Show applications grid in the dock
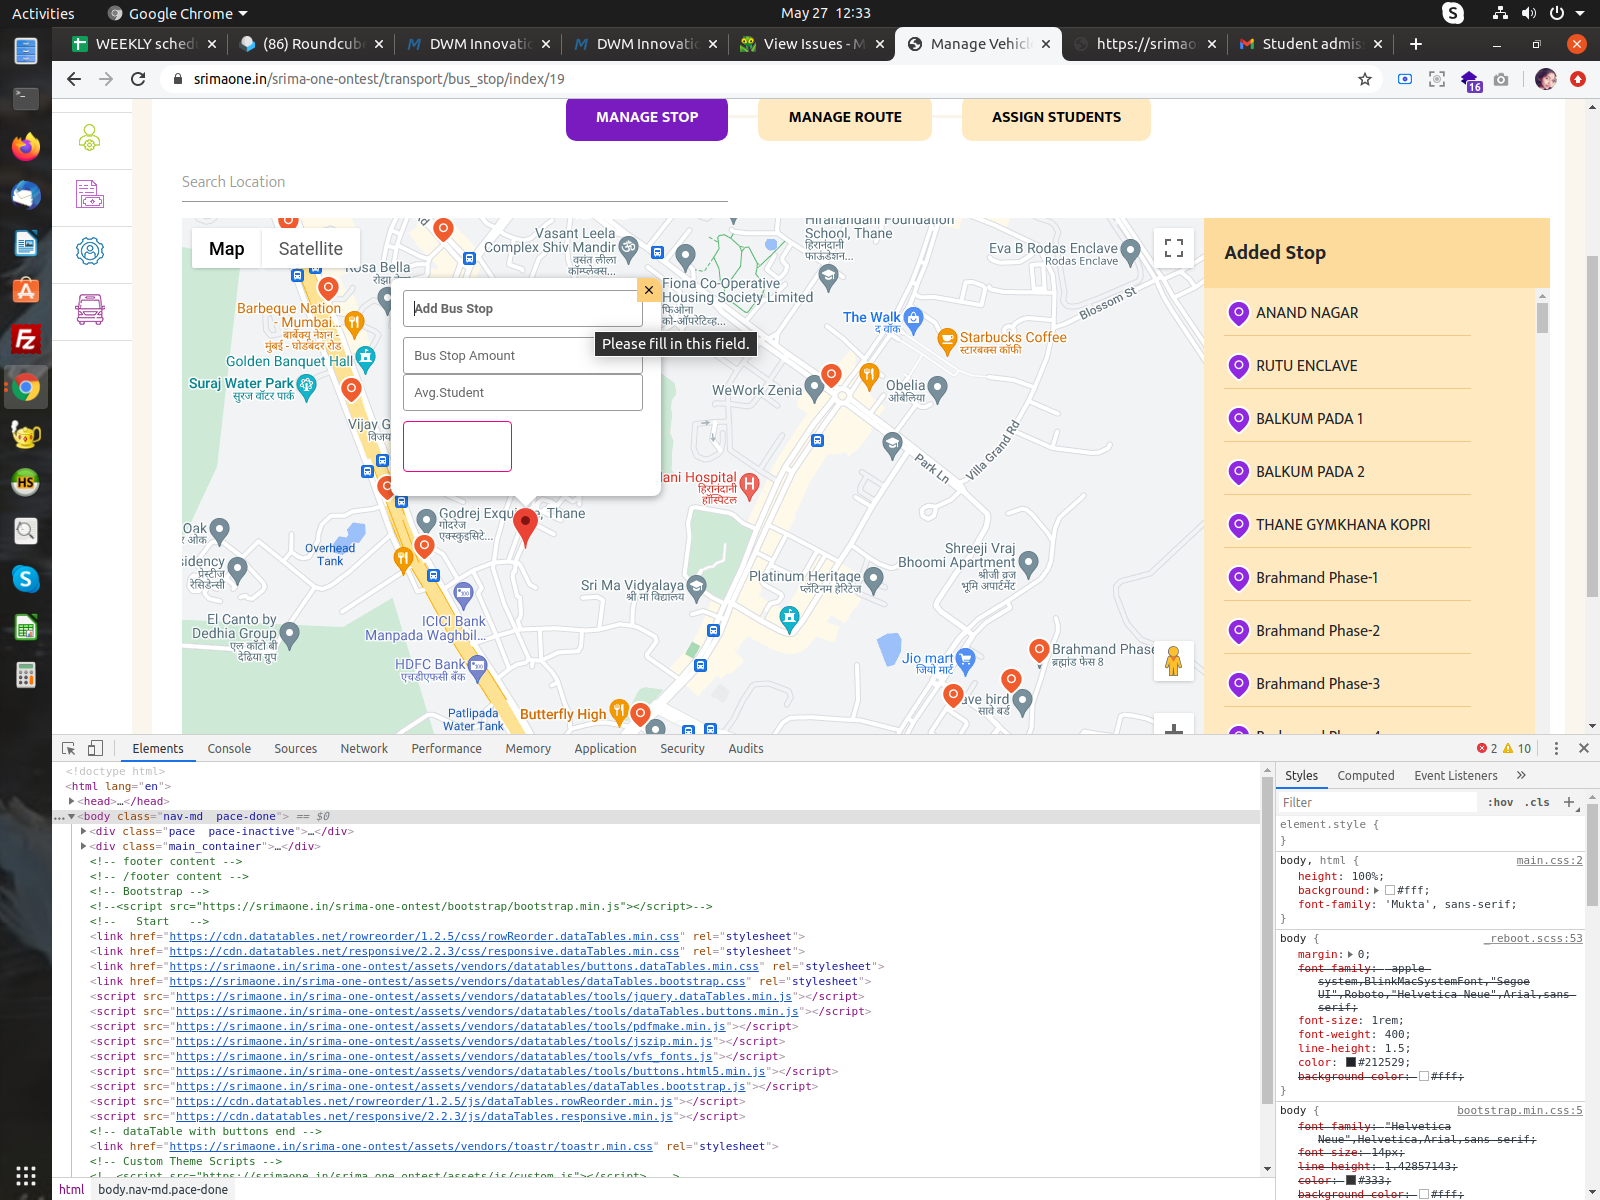 [26, 1175]
